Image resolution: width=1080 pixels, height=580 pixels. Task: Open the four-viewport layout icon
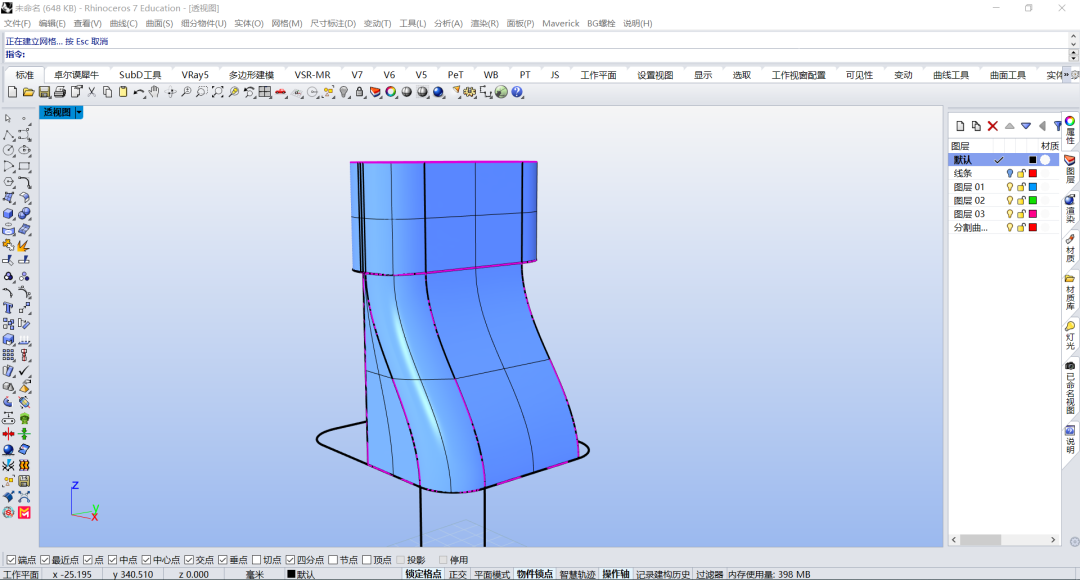tap(265, 92)
